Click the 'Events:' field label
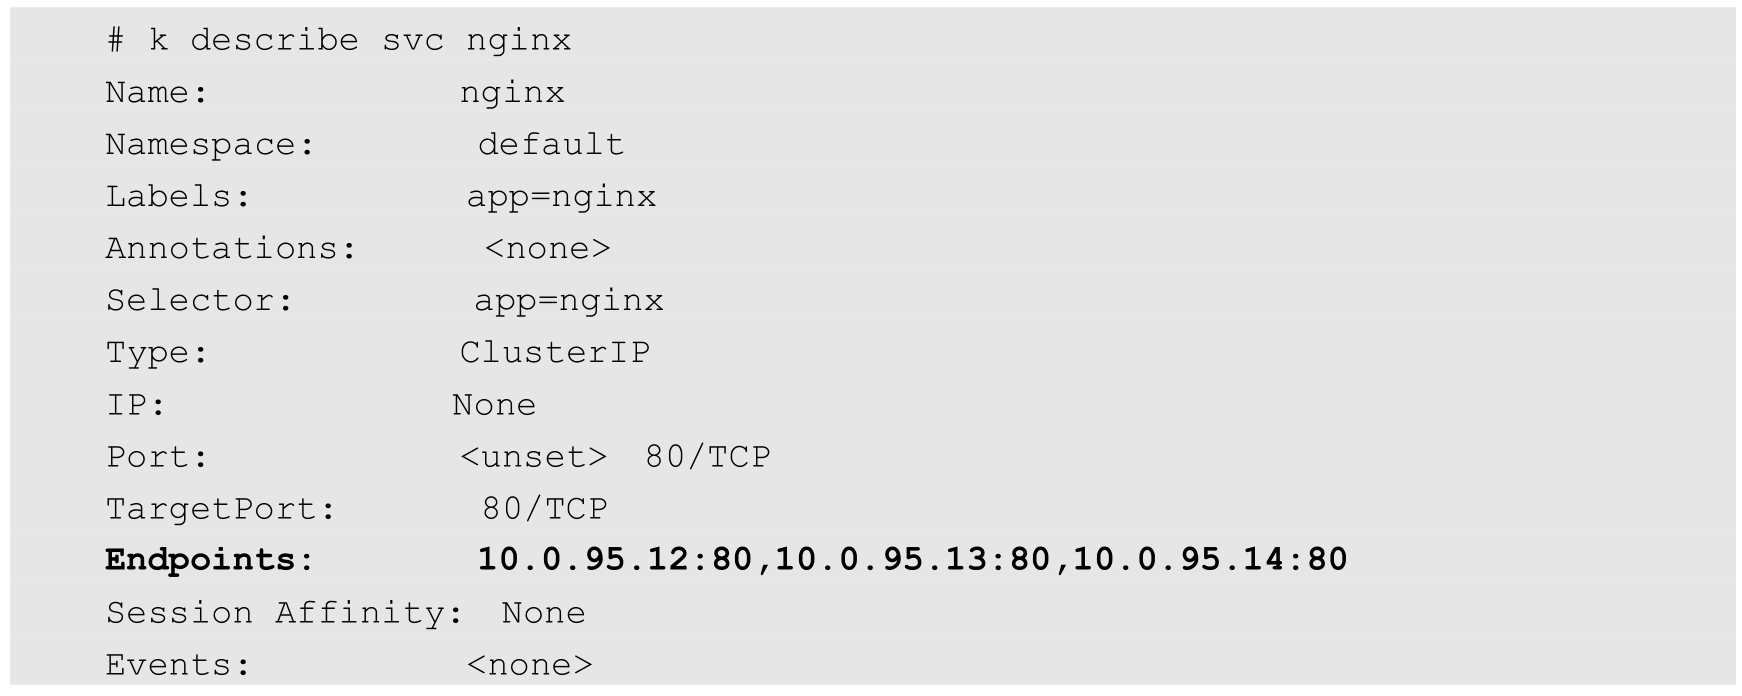 pos(178,665)
